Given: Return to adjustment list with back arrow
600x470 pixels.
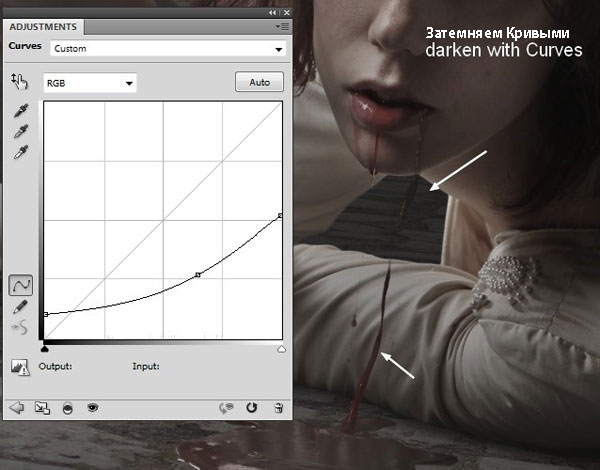Looking at the screenshot, I should (16, 408).
